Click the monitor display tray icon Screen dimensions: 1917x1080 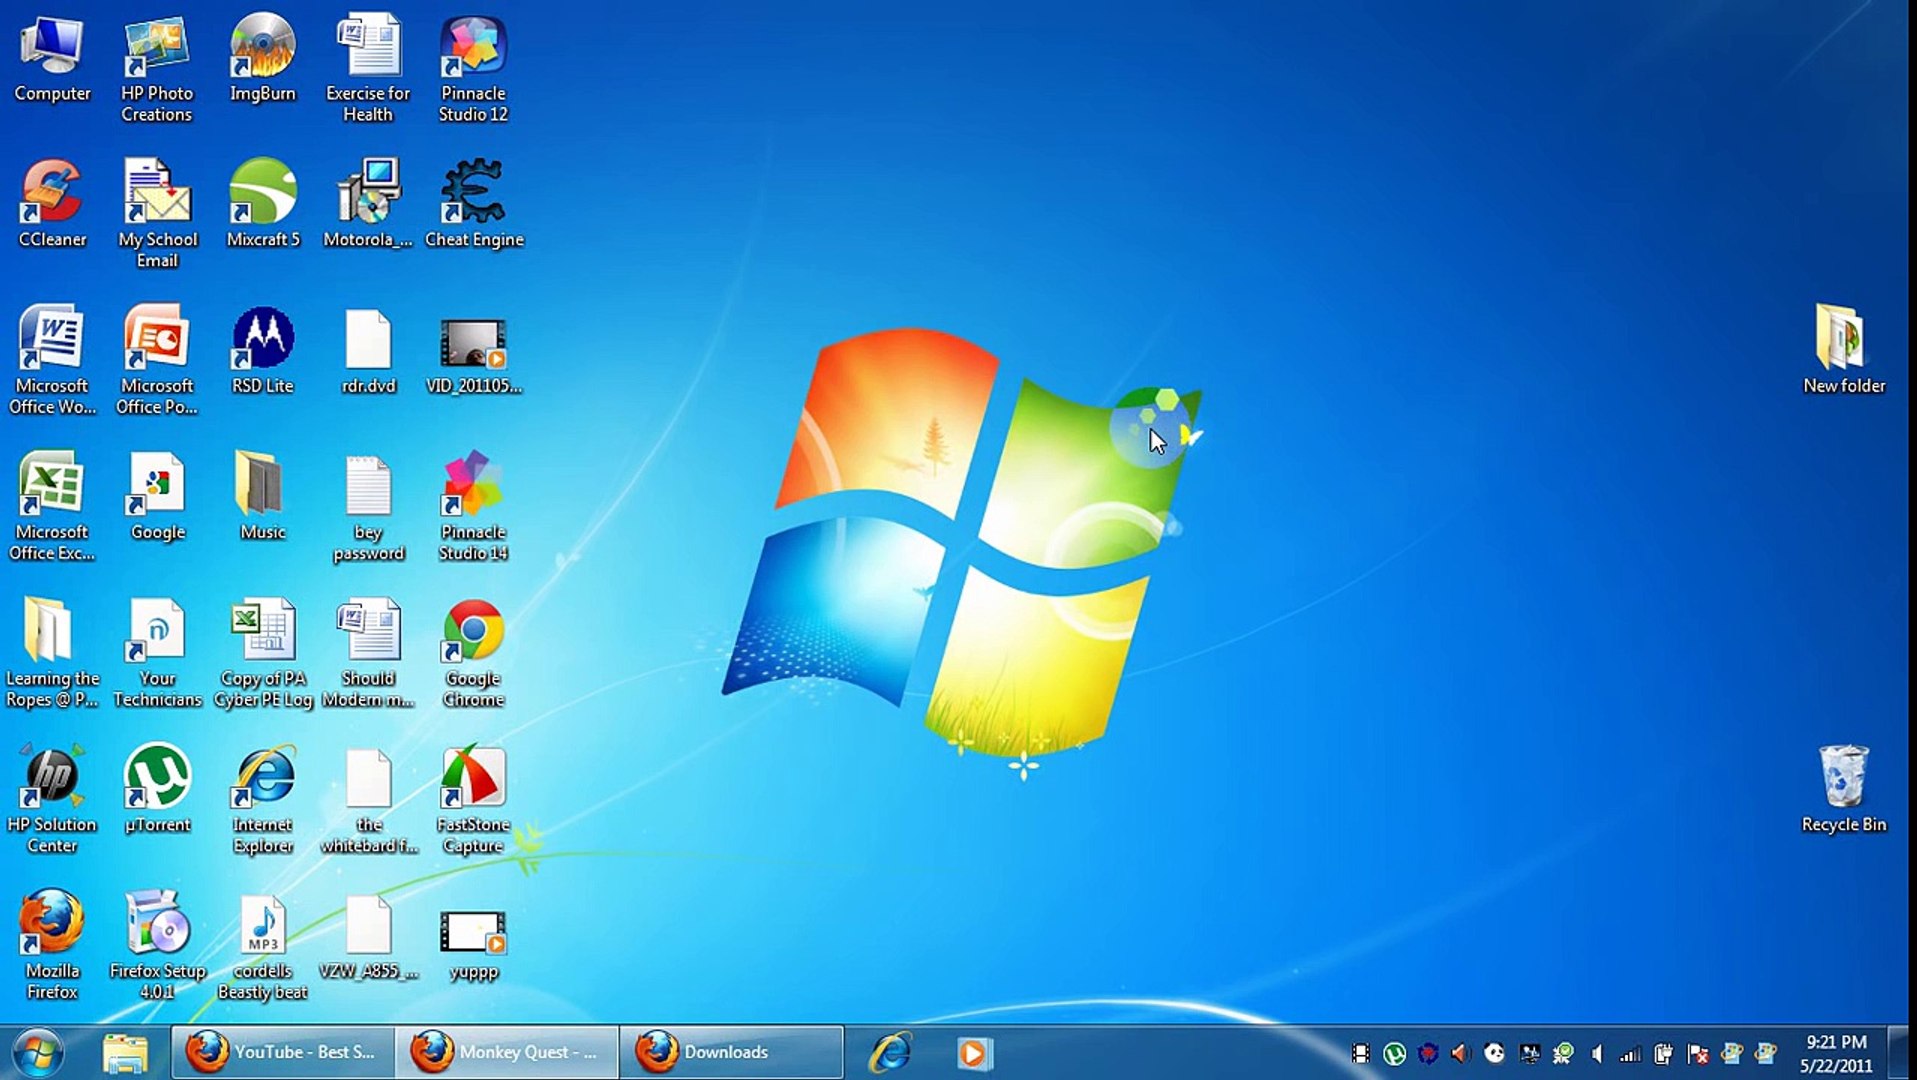(x=1529, y=1053)
